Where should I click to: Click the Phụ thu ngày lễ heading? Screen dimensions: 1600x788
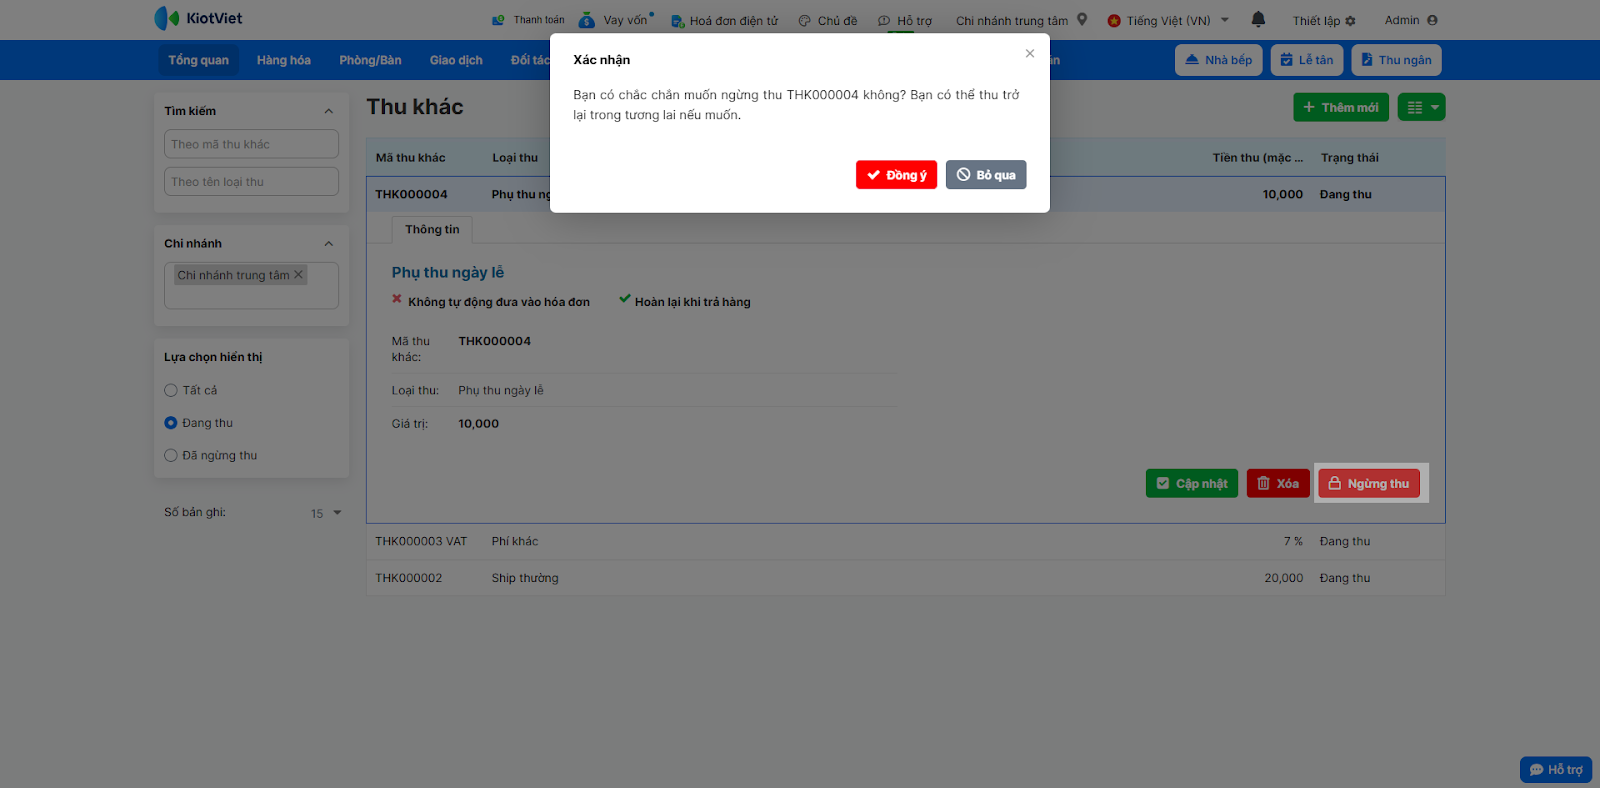pyautogui.click(x=448, y=272)
